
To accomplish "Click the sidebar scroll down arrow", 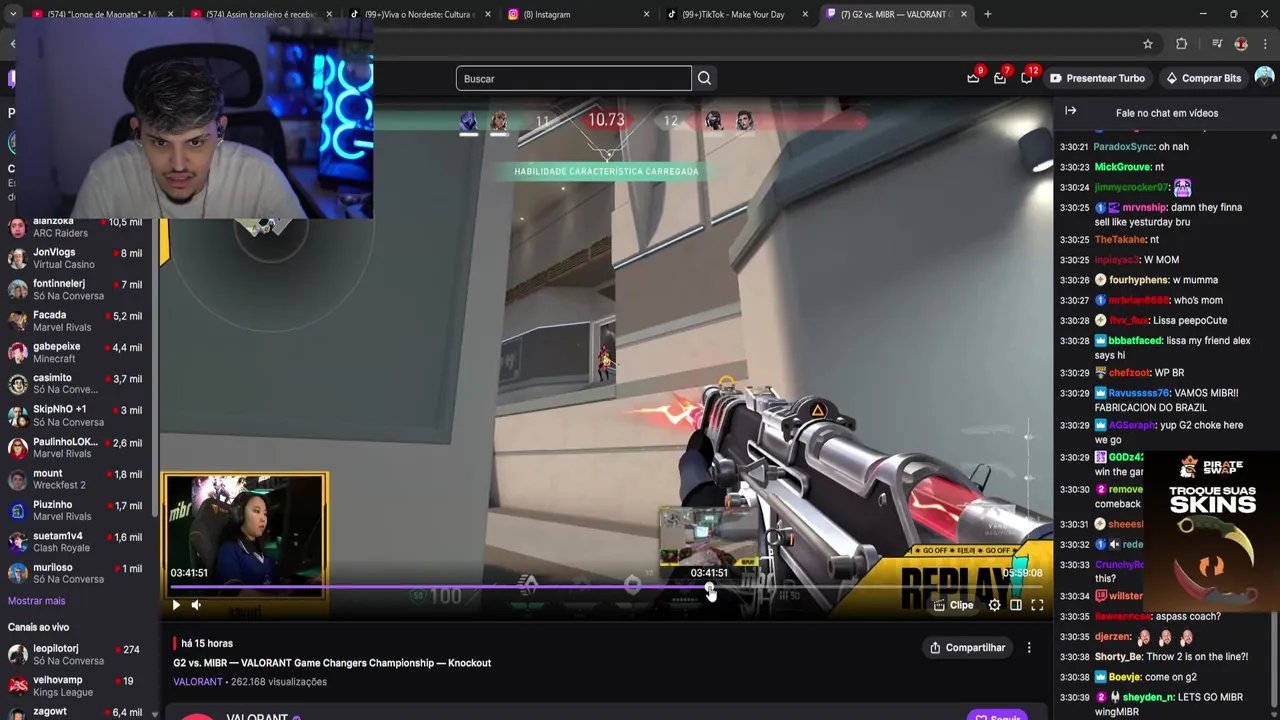I will coord(154,714).
